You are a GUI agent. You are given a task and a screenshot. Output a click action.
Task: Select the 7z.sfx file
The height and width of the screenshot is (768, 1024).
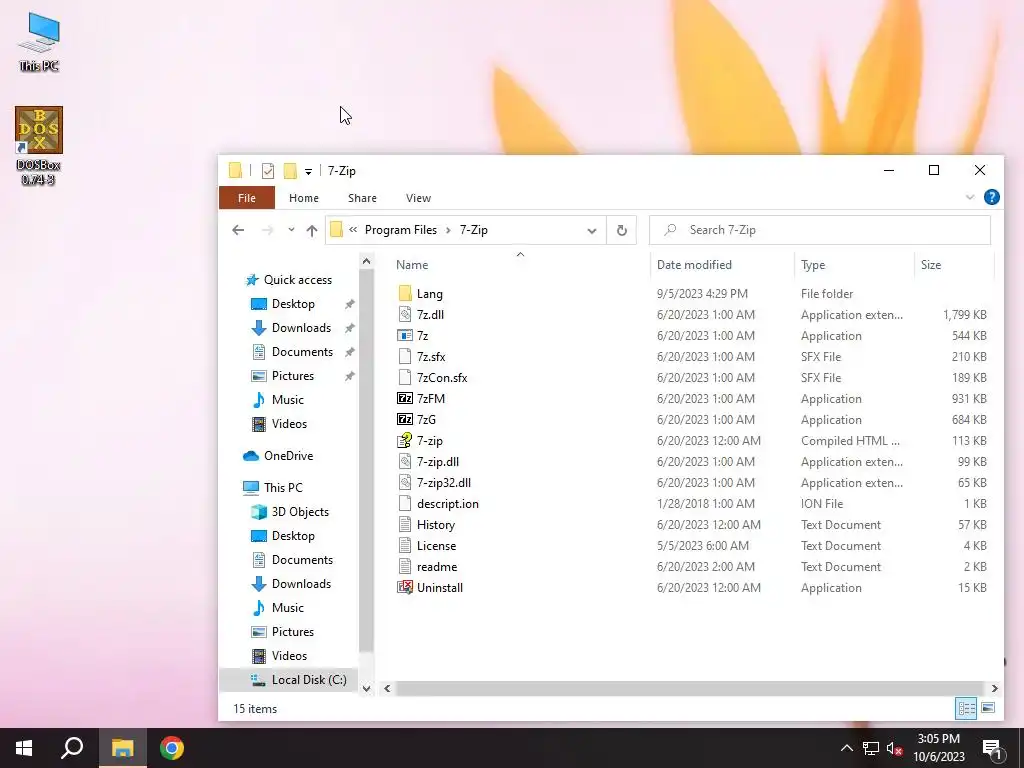tap(431, 357)
